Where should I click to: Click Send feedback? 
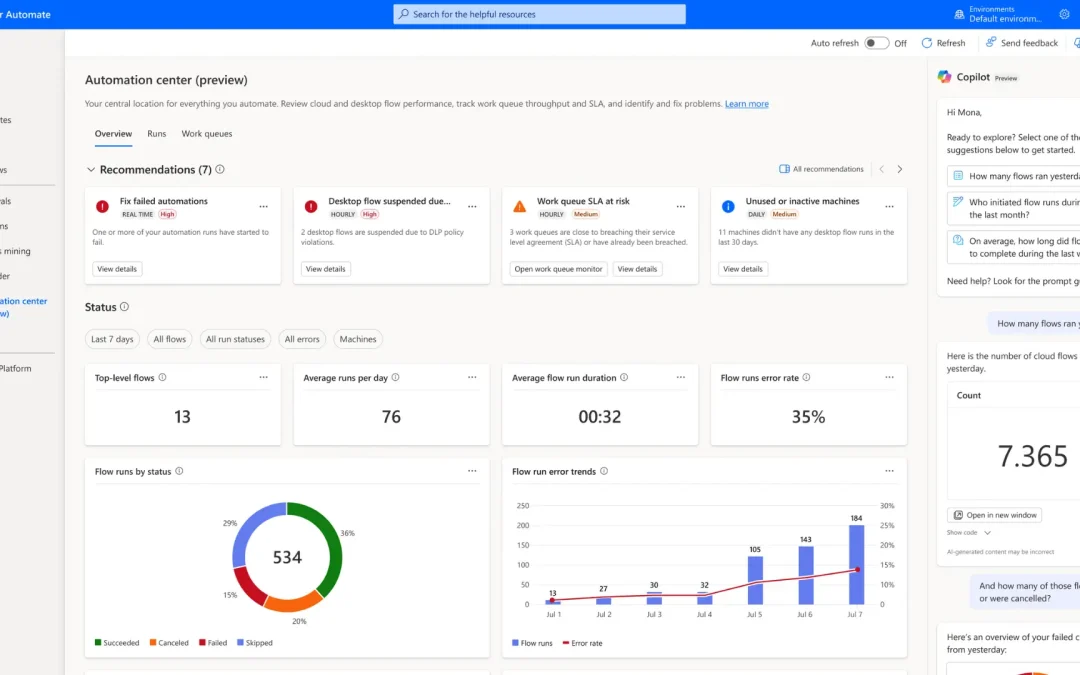click(x=1021, y=43)
